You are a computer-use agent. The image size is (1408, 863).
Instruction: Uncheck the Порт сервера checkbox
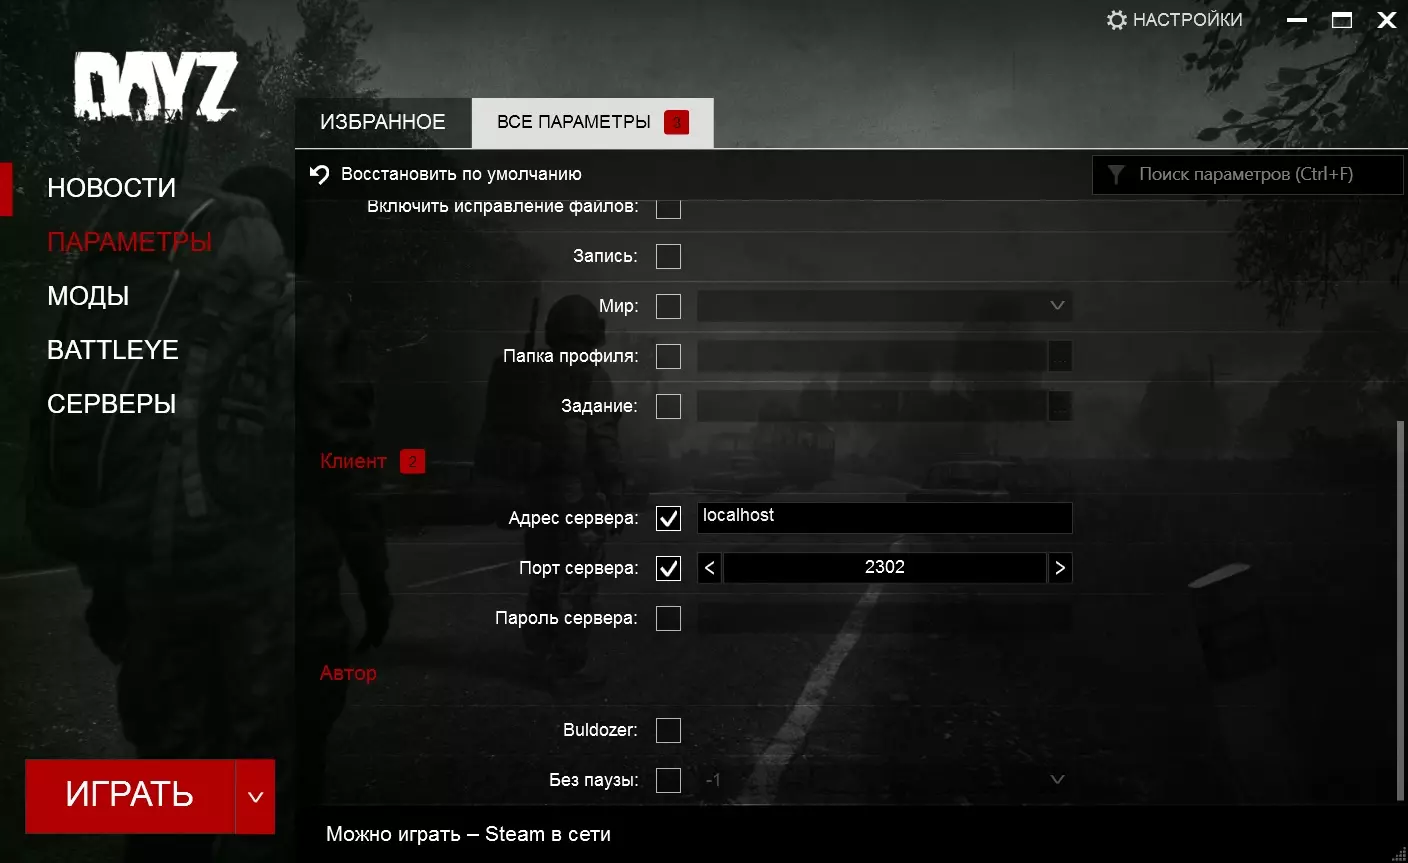point(668,568)
